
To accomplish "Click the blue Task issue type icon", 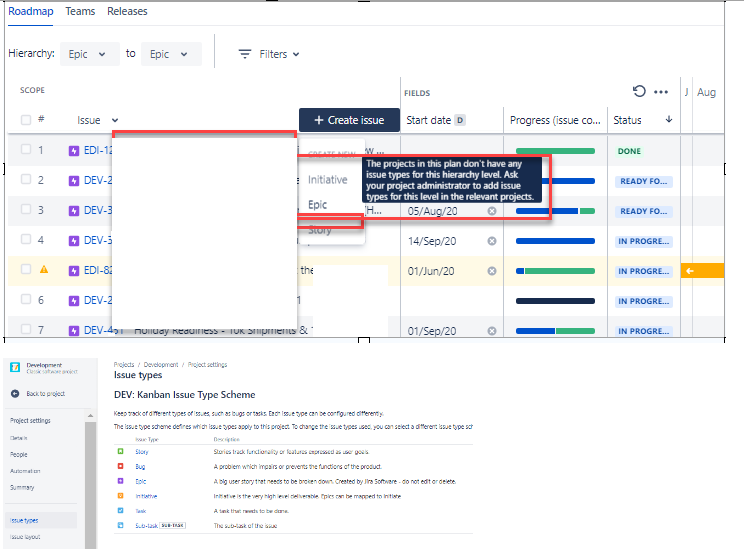I will 121,511.
